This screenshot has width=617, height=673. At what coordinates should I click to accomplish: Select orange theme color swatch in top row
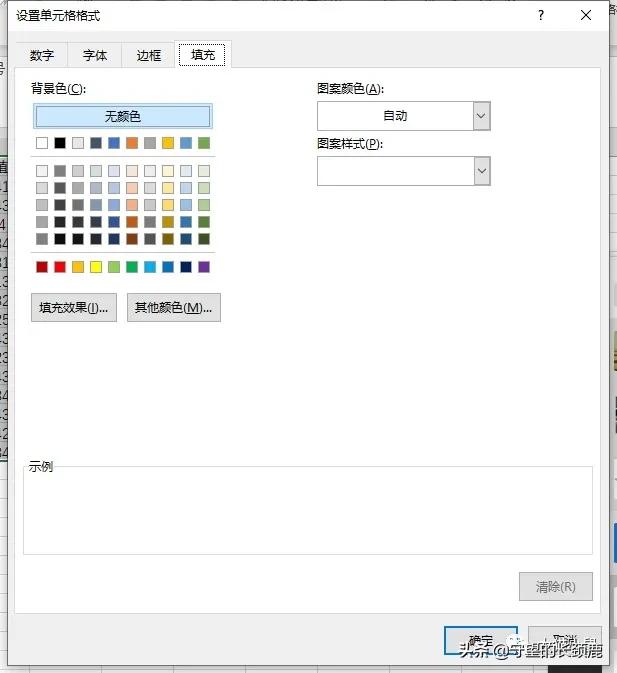pos(132,143)
